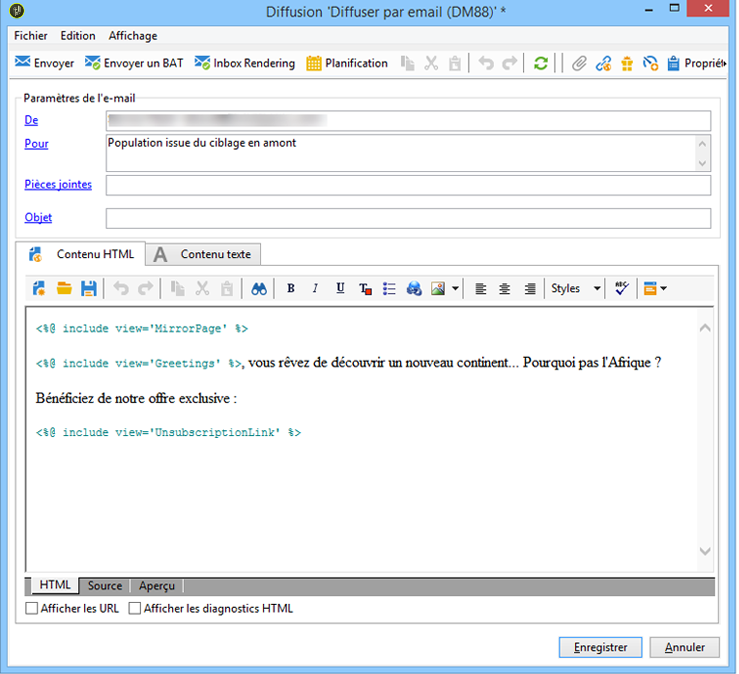Click the Pour field scroll down arrow
The height and width of the screenshot is (674, 739).
pos(702,163)
